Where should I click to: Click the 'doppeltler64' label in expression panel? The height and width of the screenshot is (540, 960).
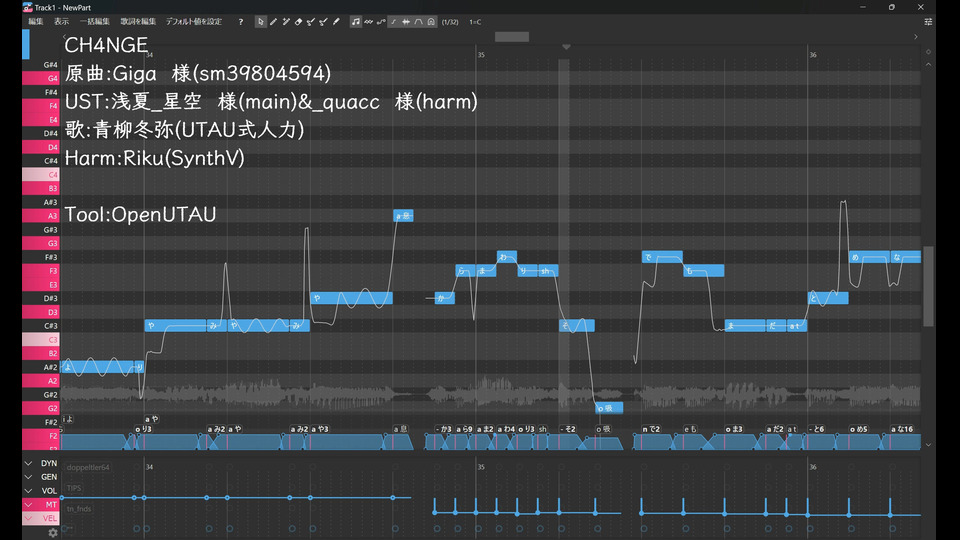88,468
